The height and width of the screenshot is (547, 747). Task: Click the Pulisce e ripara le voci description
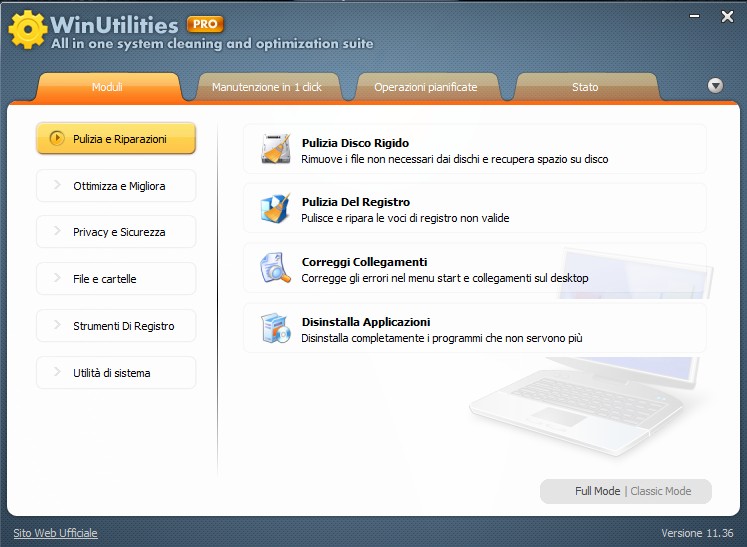[x=405, y=218]
